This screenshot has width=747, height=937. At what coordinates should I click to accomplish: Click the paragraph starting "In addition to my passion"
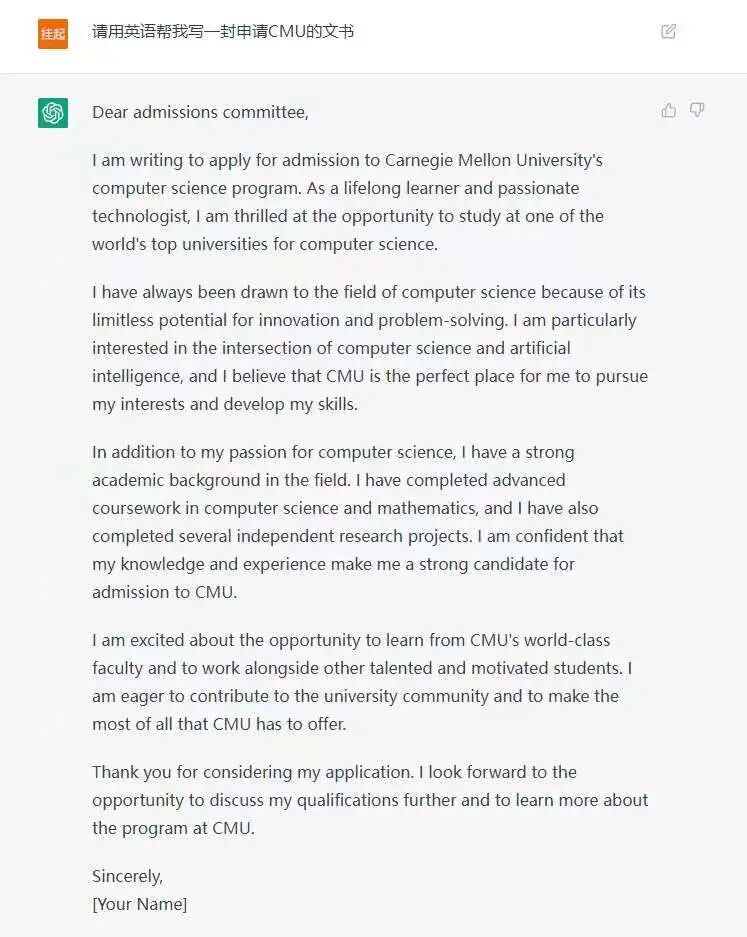tap(358, 522)
